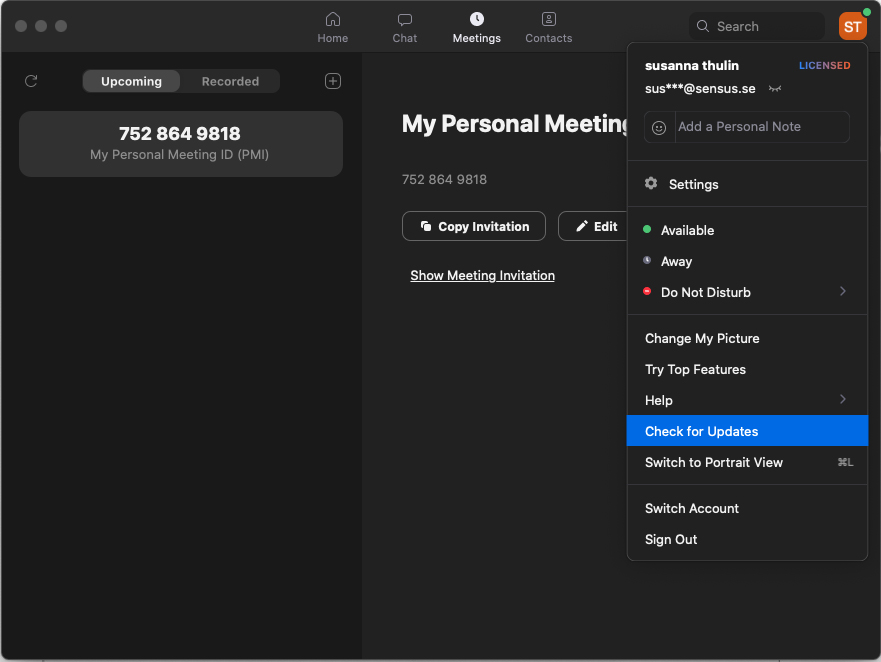Choose Switch Account

747,509
